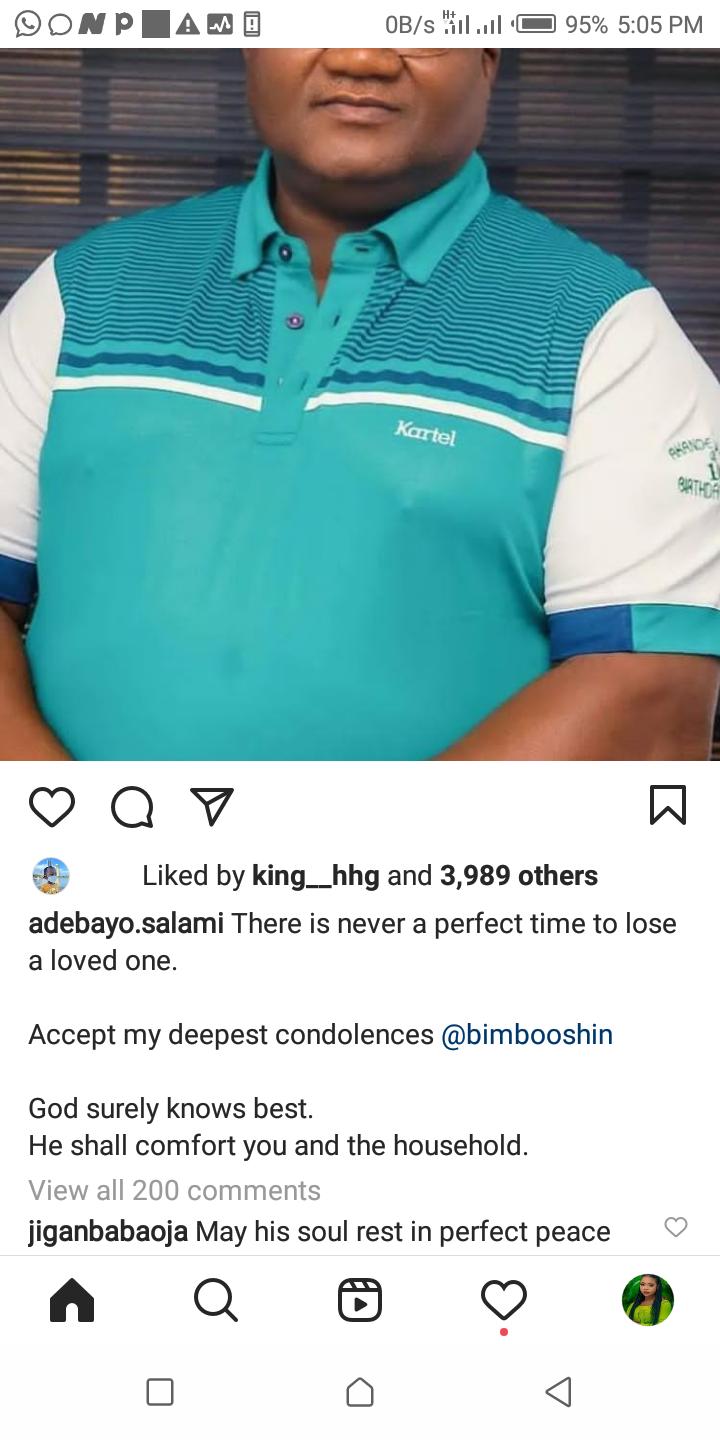
Task: Open jiganbabaoja's profile from the comment
Action: pyautogui.click(x=108, y=1231)
